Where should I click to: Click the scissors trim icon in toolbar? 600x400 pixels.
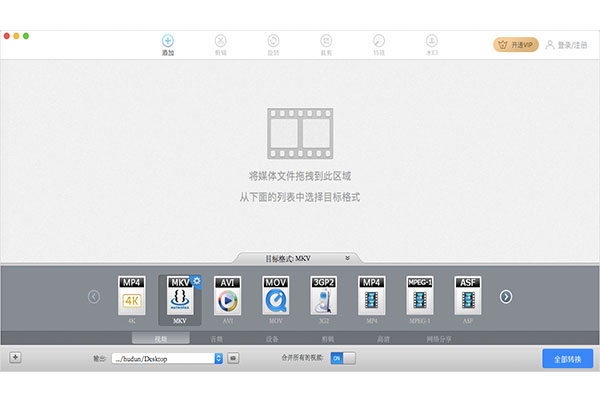point(220,42)
